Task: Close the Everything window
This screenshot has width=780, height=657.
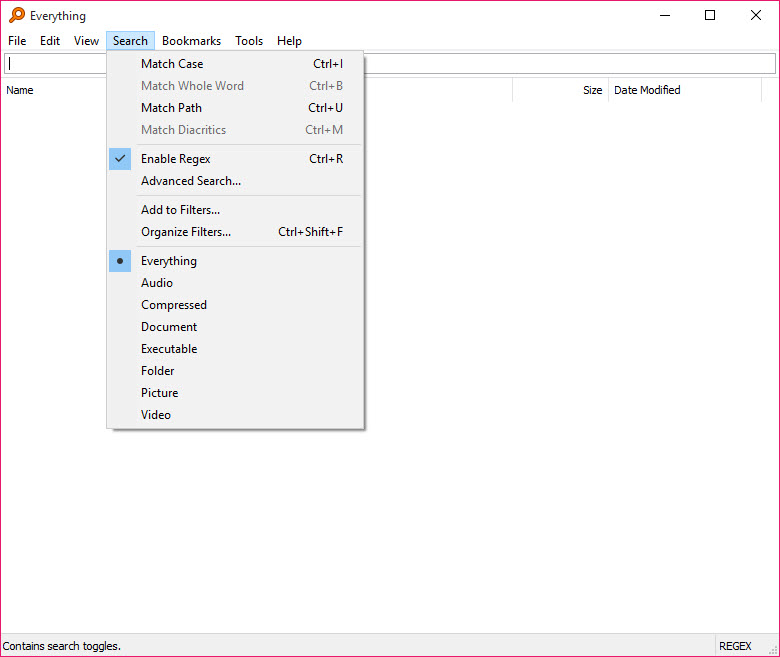Action: coord(756,15)
